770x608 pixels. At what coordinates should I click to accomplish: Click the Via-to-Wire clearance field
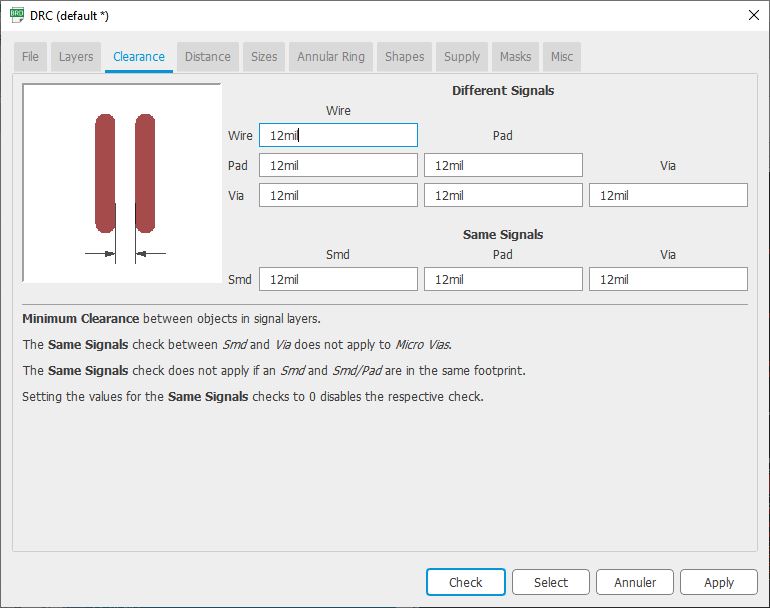(x=338, y=195)
